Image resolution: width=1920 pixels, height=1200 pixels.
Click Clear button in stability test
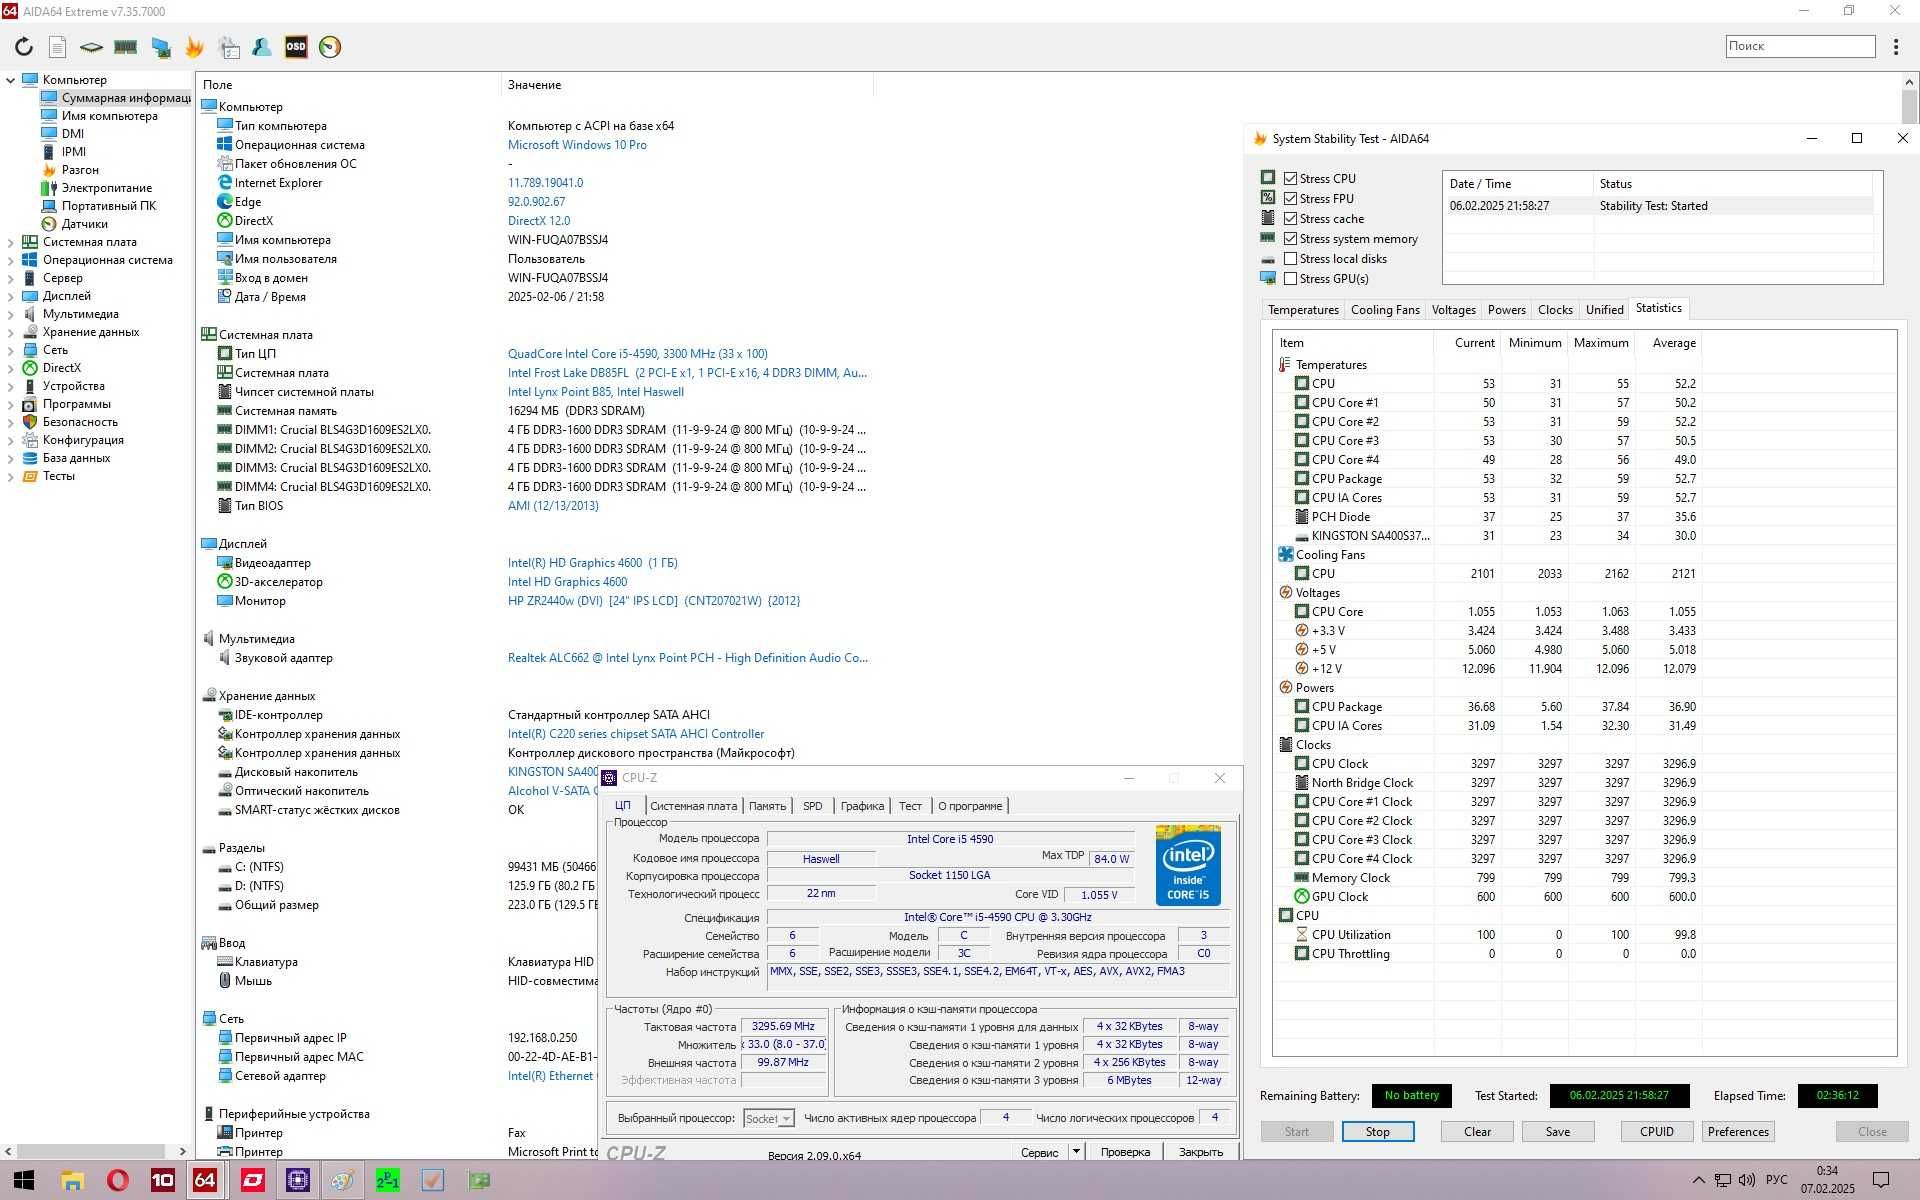[x=1477, y=1132]
